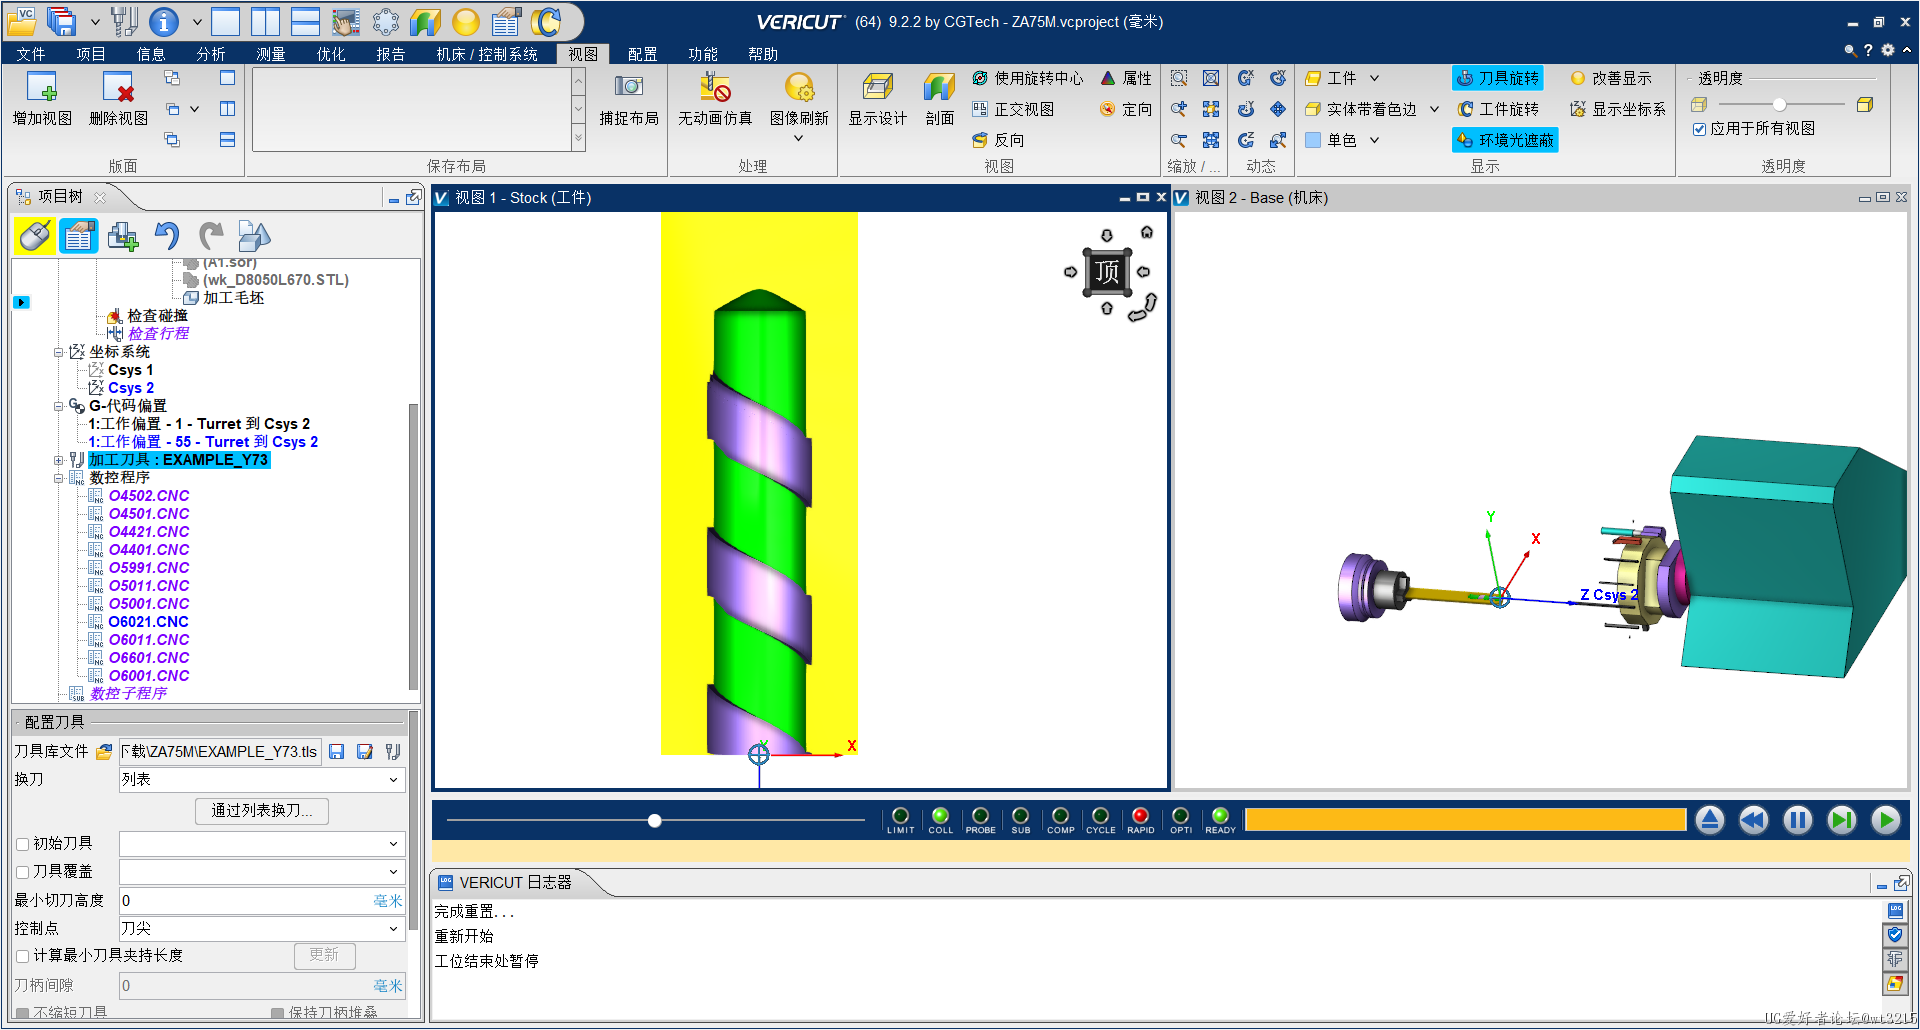Image resolution: width=1920 pixels, height=1030 pixels.
Task: Open the 换刀 列表 combo box
Action: point(262,780)
